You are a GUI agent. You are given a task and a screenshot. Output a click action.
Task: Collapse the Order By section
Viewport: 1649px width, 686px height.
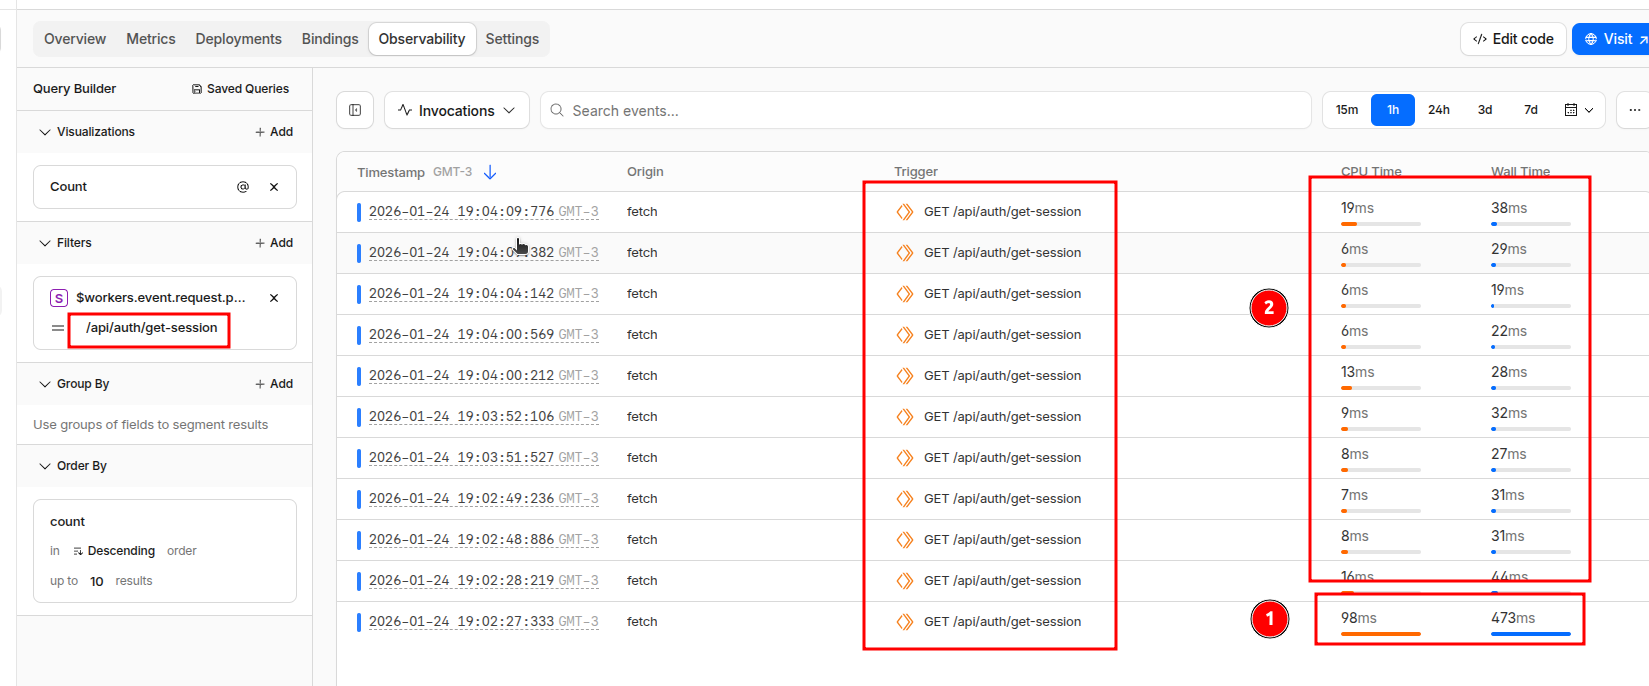tap(45, 466)
